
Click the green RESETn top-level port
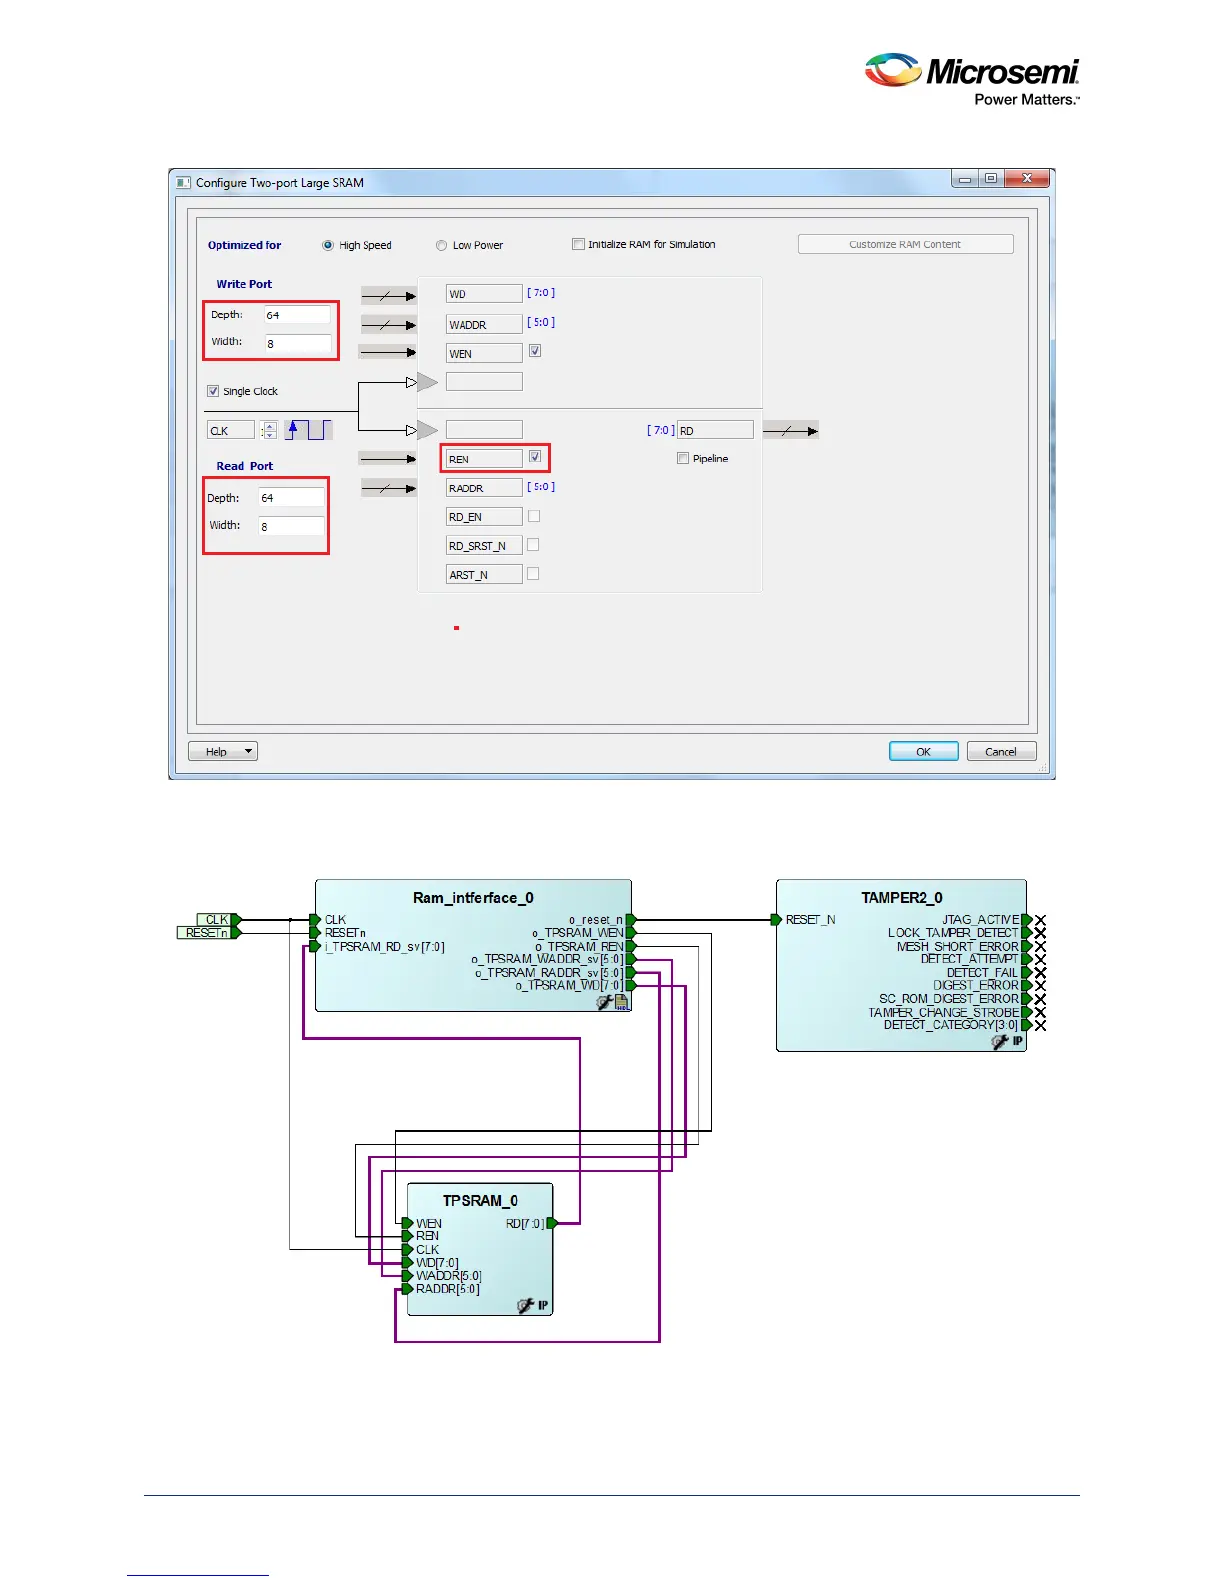209,933
